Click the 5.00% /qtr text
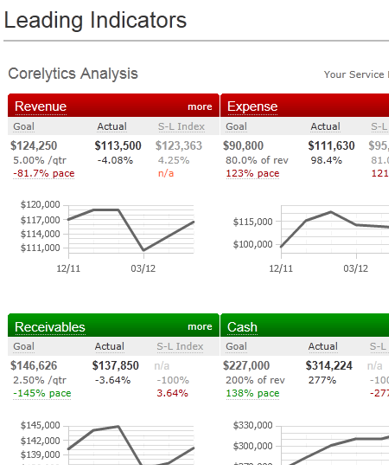 [x=40, y=160]
